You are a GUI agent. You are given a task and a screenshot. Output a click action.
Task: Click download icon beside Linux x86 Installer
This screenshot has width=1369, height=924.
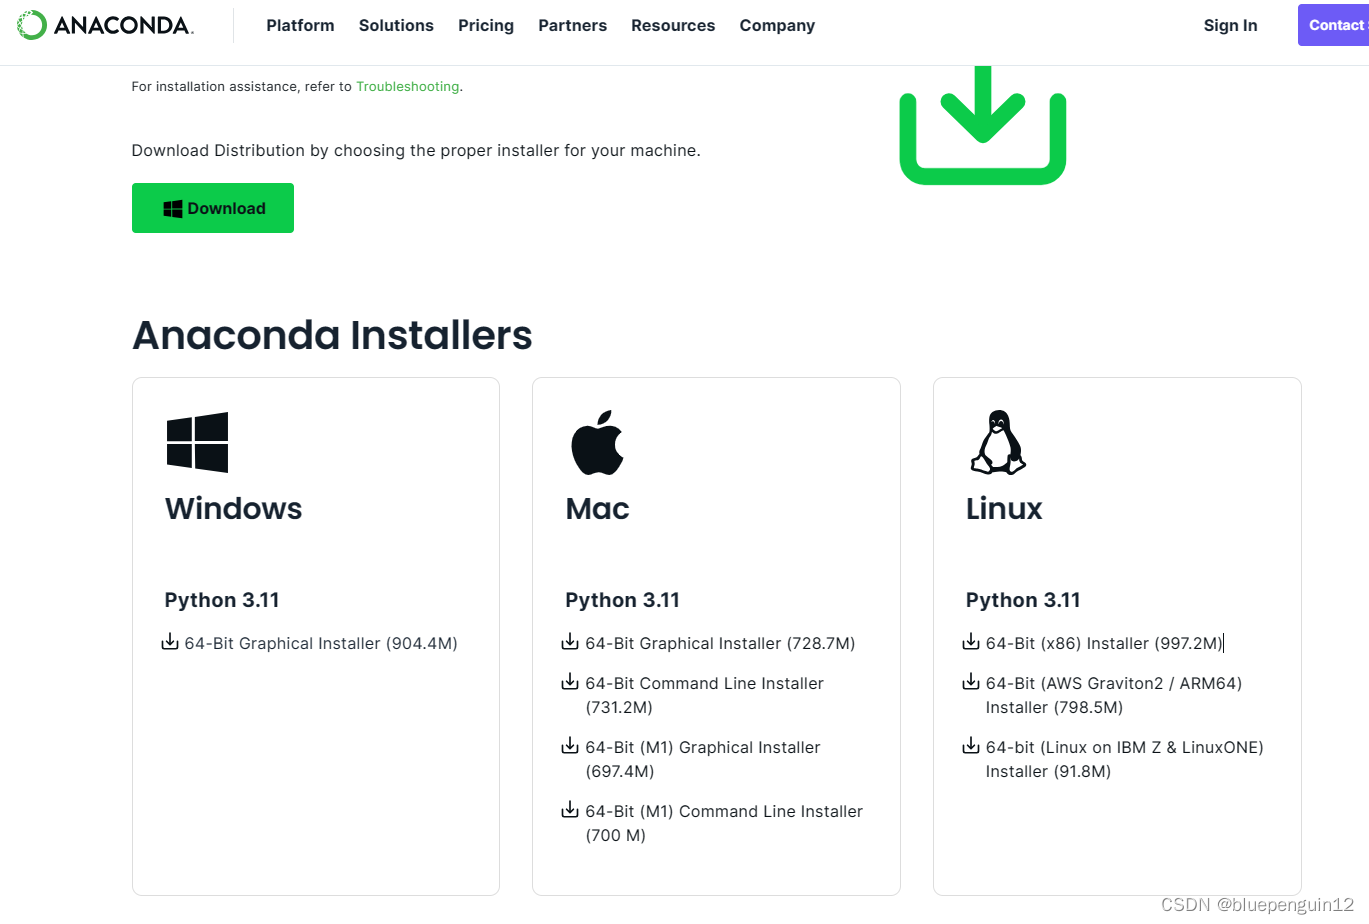(x=971, y=642)
